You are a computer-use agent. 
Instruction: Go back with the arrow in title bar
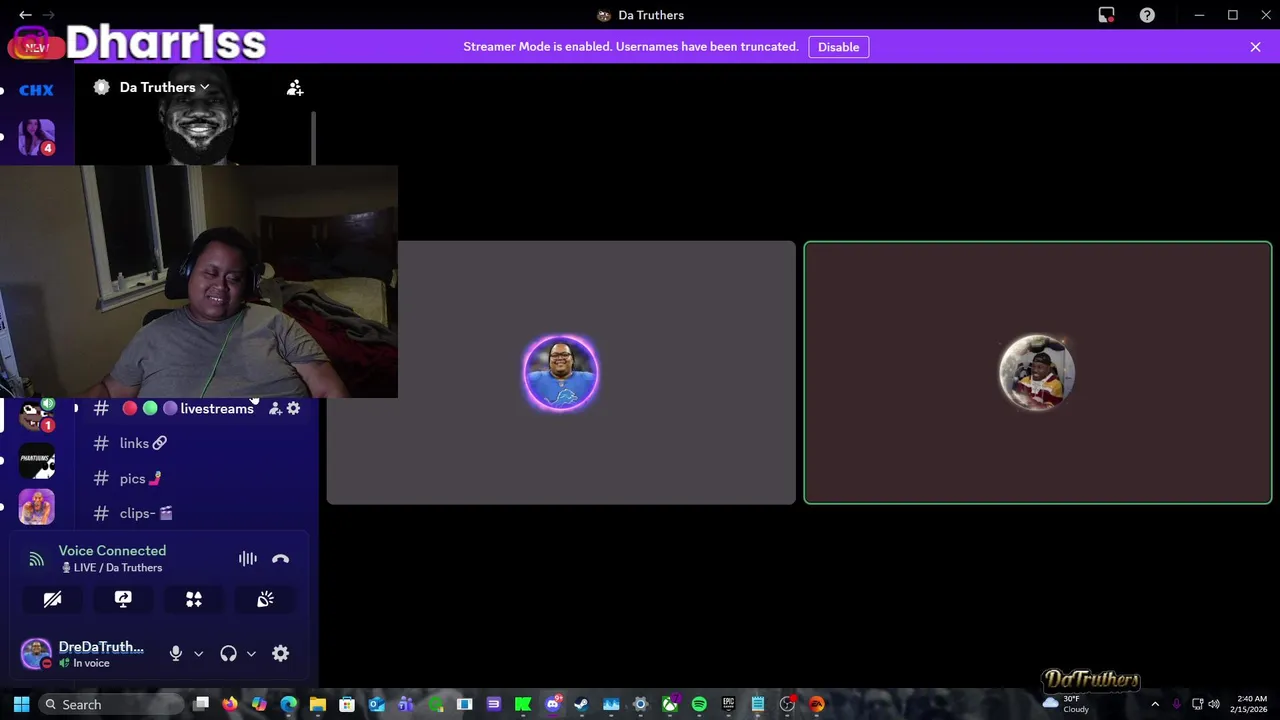pyautogui.click(x=25, y=15)
